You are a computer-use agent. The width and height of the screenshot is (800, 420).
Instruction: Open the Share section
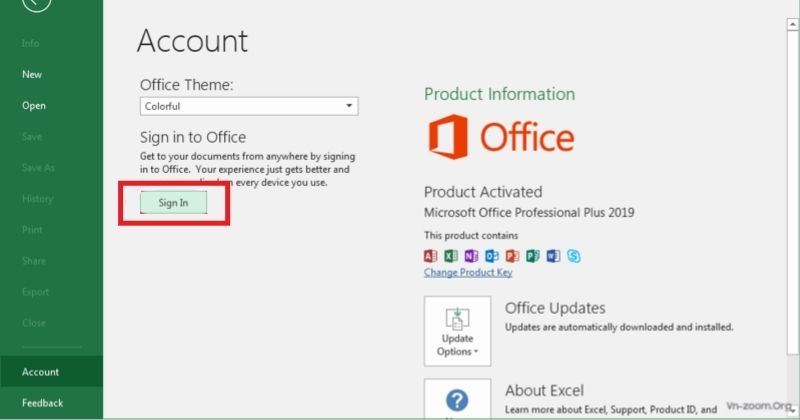tap(34, 261)
